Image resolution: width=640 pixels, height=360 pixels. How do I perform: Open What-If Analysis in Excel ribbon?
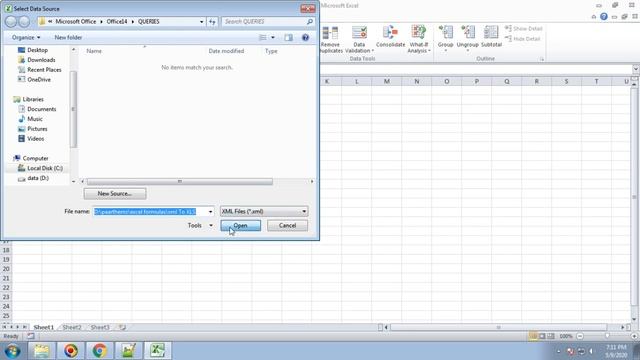coord(419,39)
